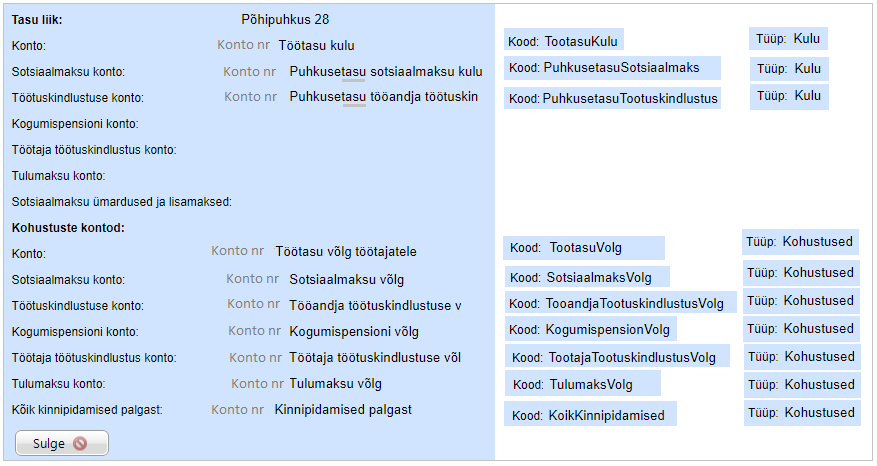Screen dimensions: 877x466
Task: Click Konto nr field beside Tulumaksu võlg
Action: coord(257,383)
